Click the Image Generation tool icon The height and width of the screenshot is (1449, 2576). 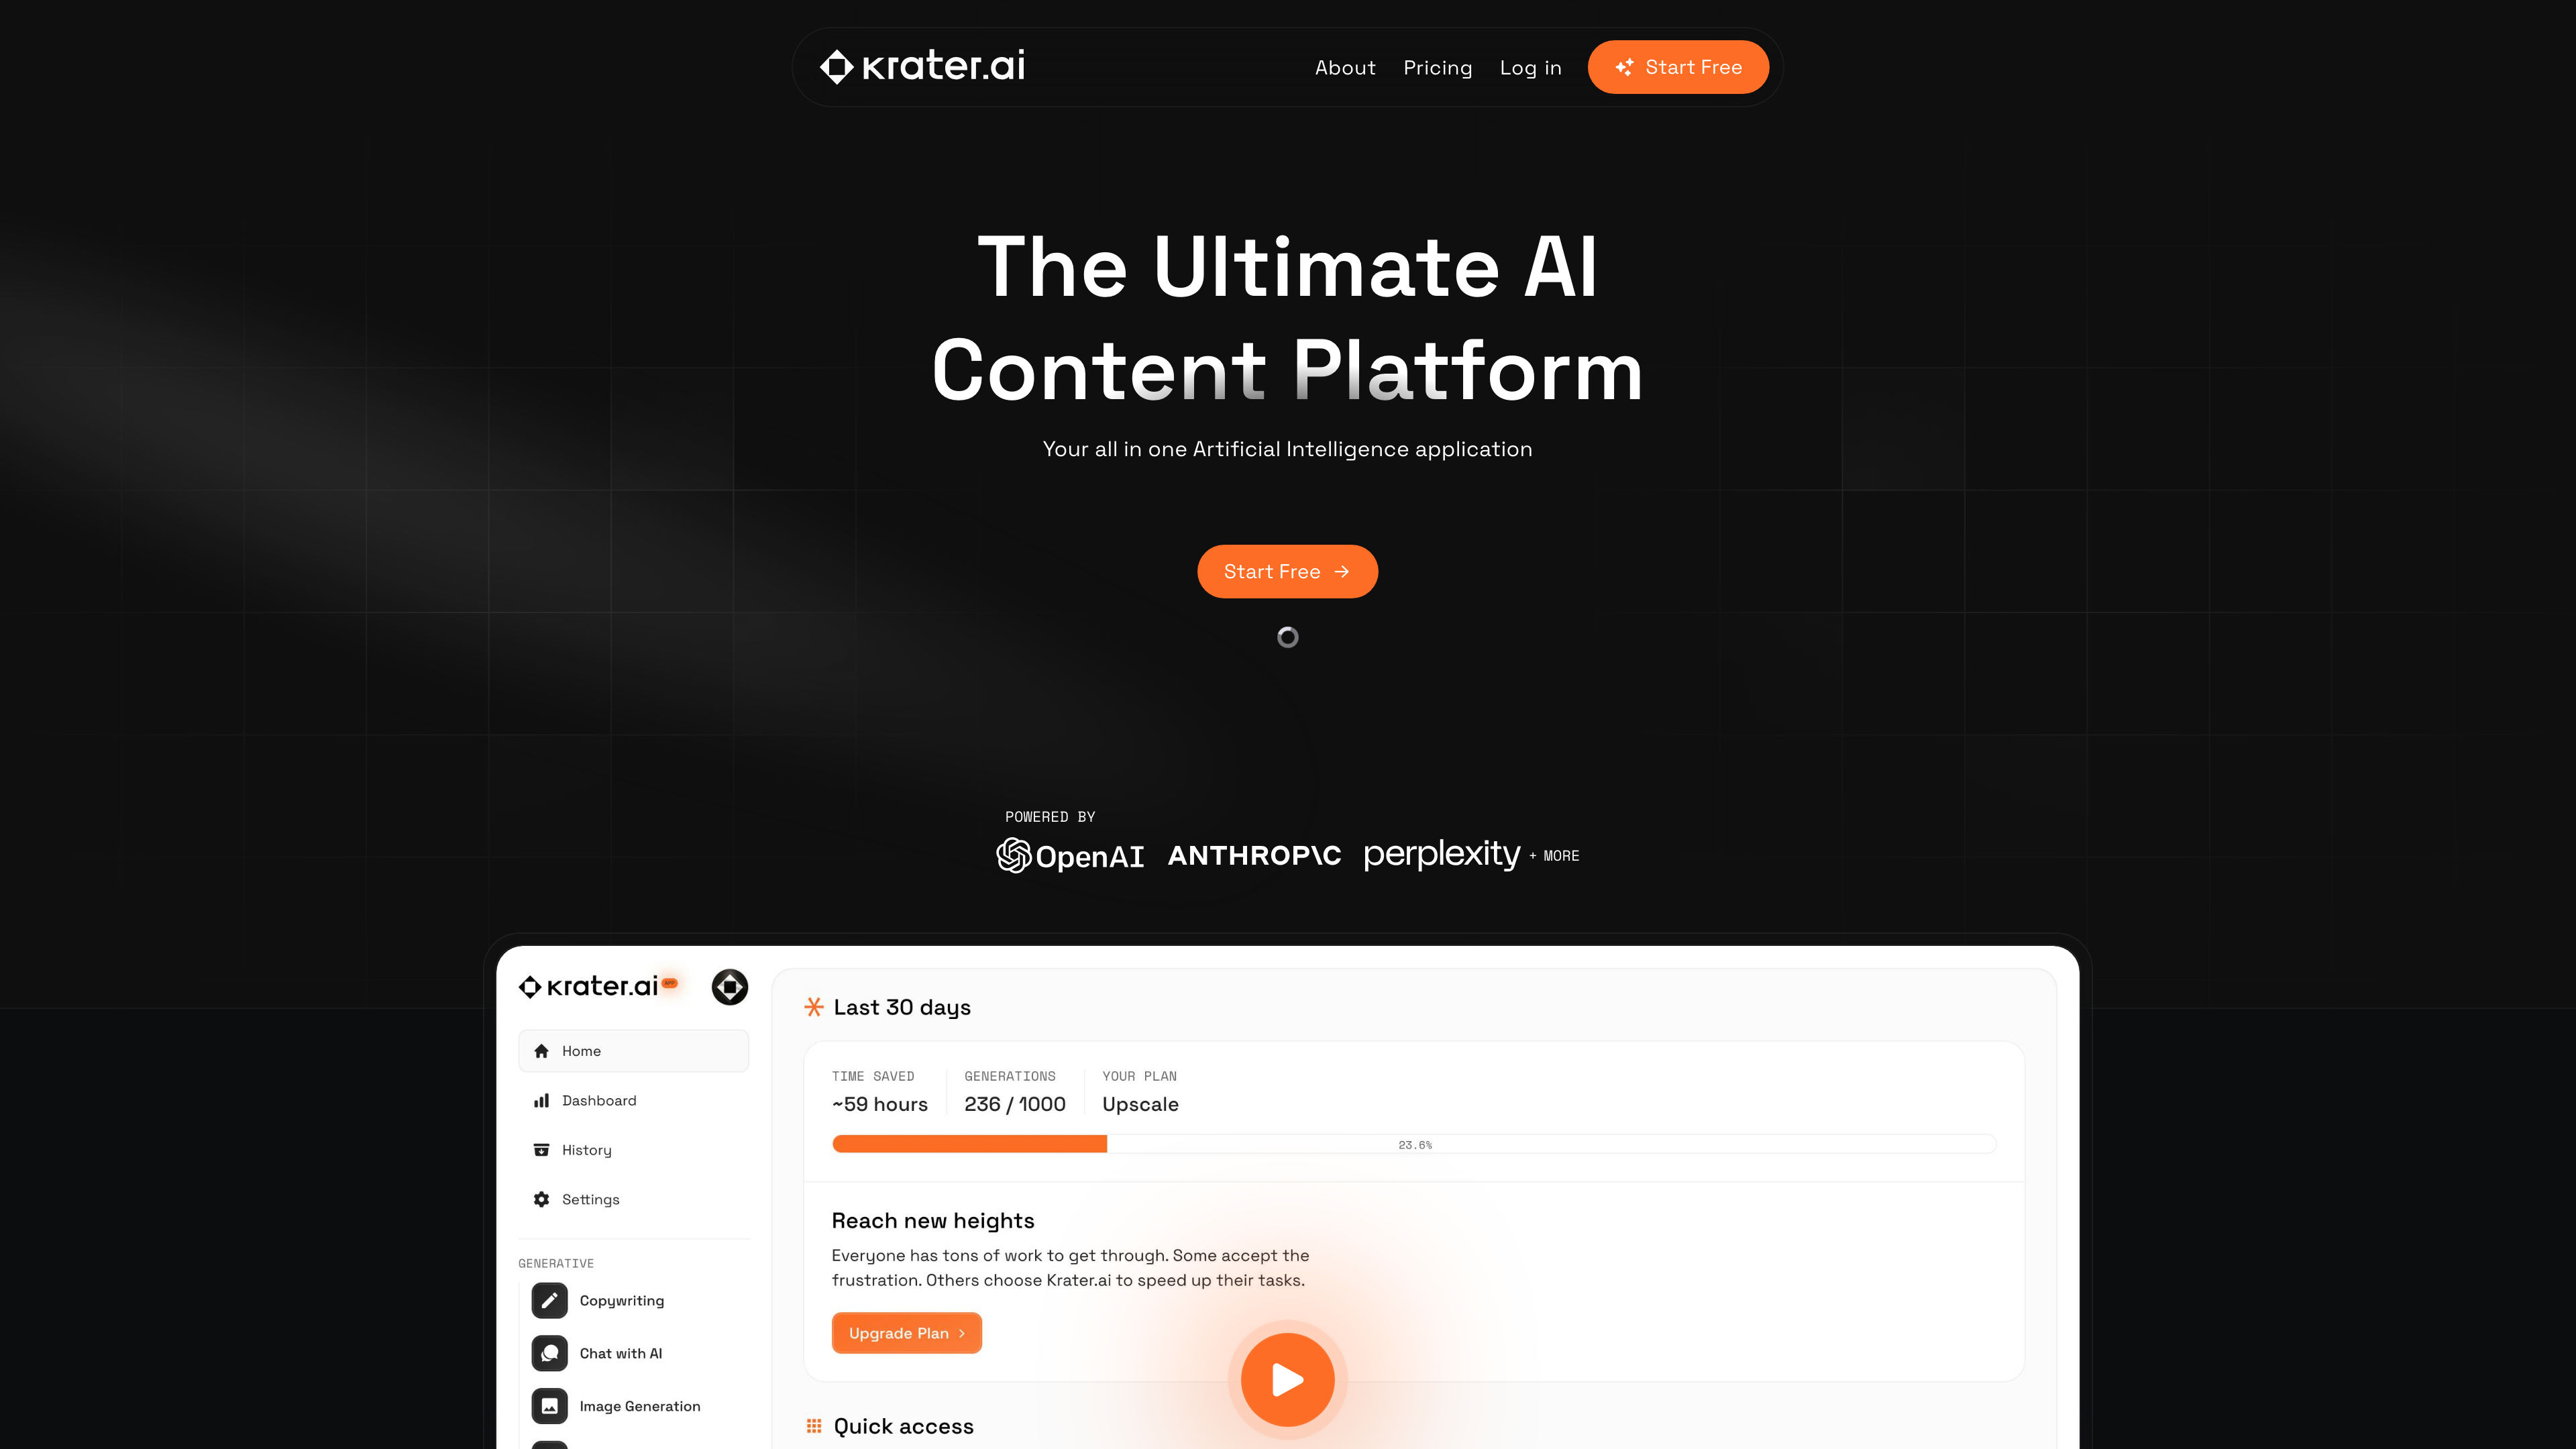pyautogui.click(x=549, y=1405)
